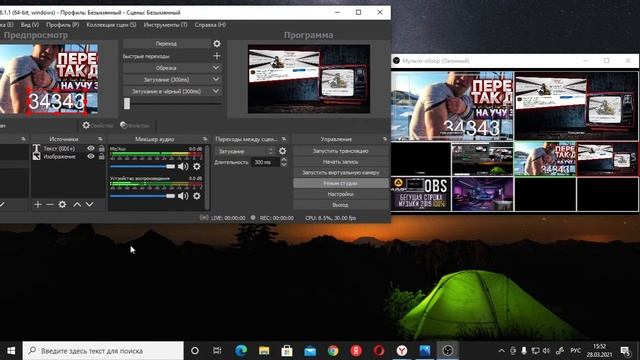Screen dimensions: 640x360
Task: Open Mic/Aux audio settings gear
Action: click(197, 166)
